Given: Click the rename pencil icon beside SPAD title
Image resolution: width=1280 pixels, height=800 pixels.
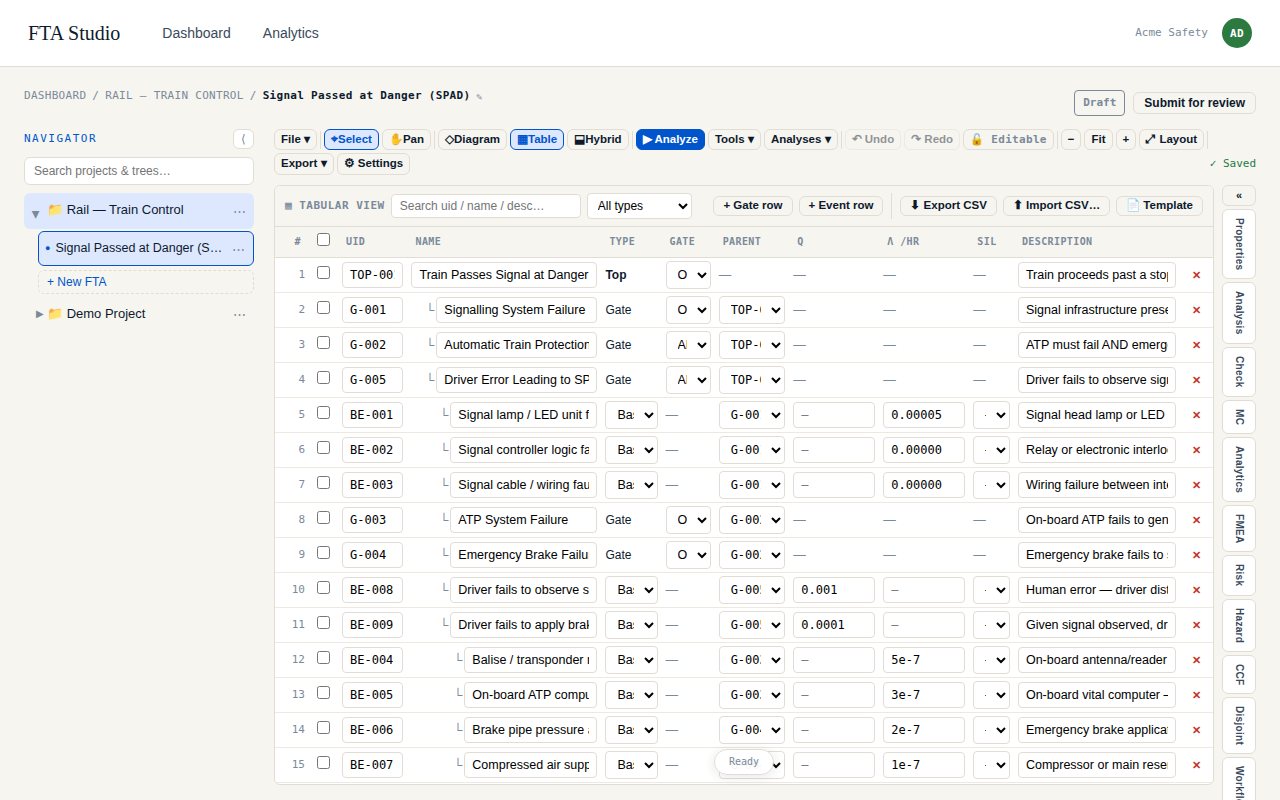Looking at the screenshot, I should tap(479, 97).
